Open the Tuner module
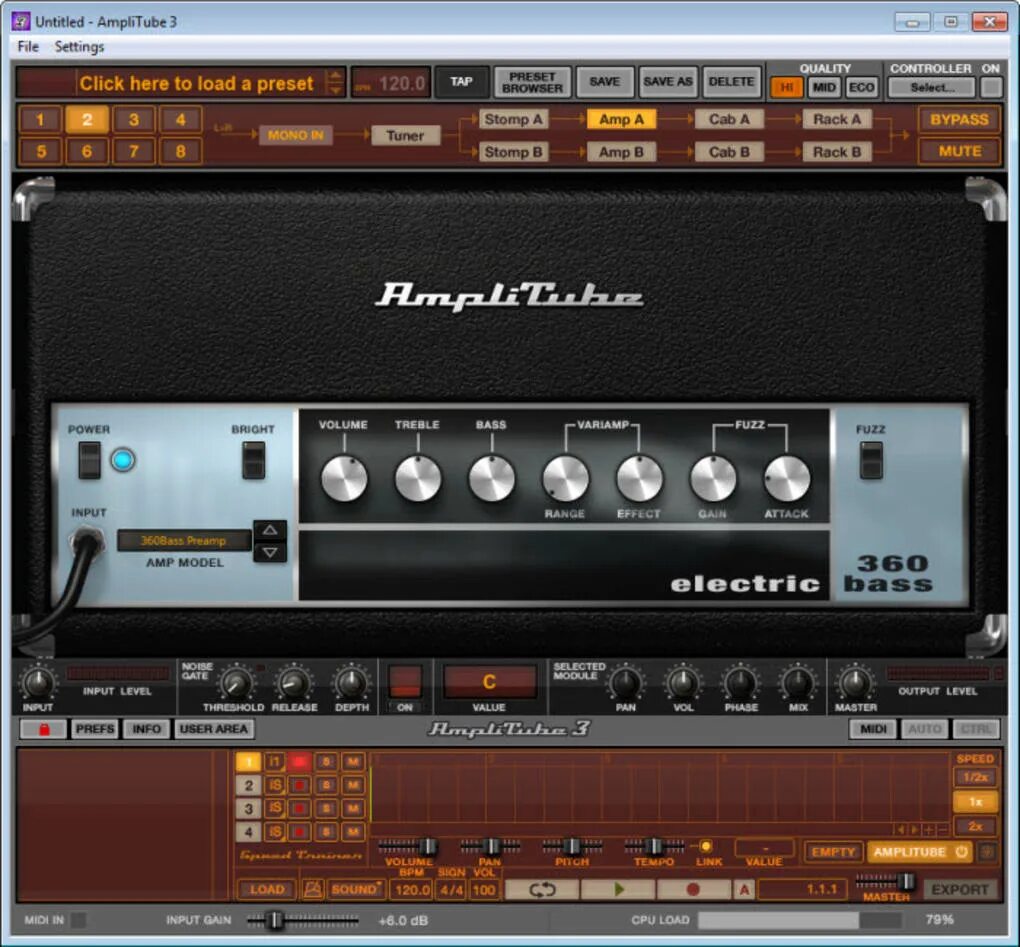 point(405,135)
